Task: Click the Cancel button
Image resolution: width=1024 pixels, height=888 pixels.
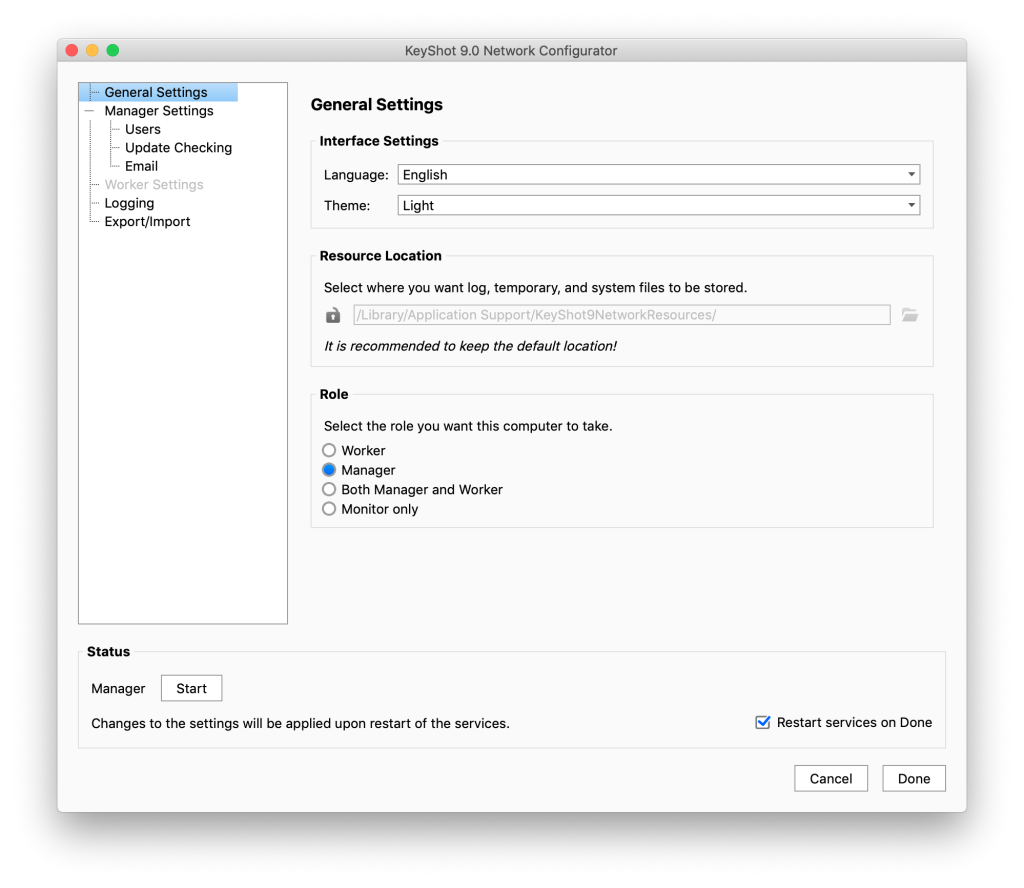Action: click(831, 779)
